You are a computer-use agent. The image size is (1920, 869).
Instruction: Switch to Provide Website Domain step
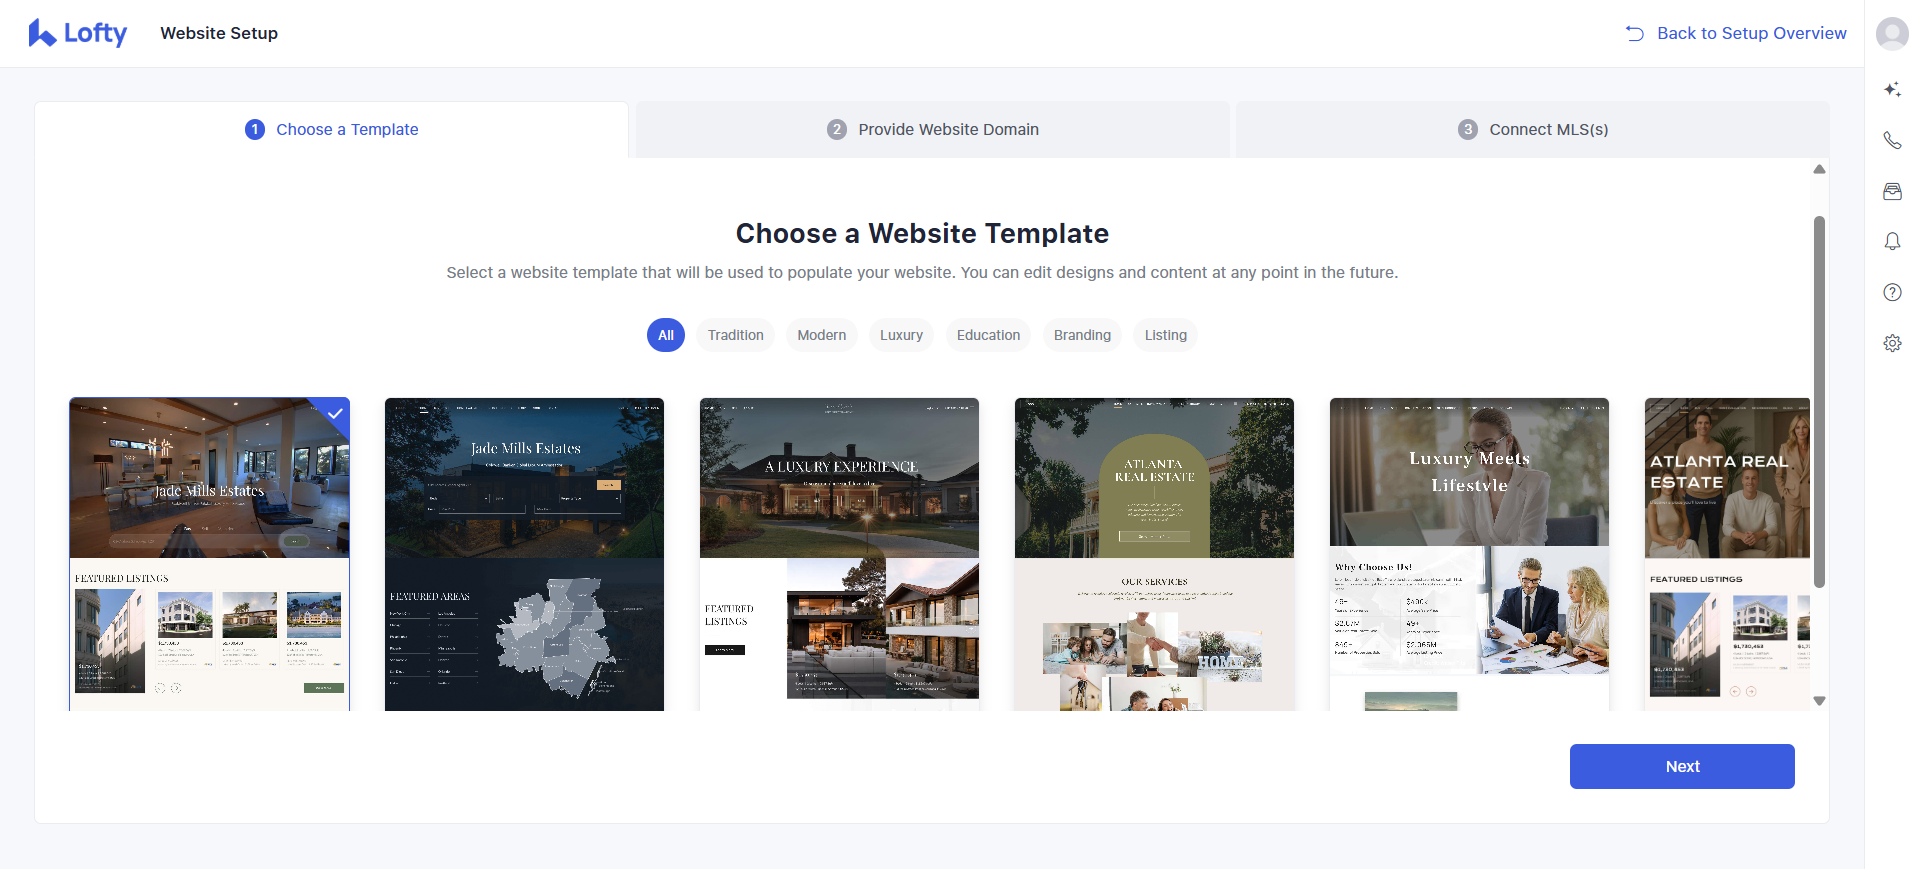tap(933, 130)
